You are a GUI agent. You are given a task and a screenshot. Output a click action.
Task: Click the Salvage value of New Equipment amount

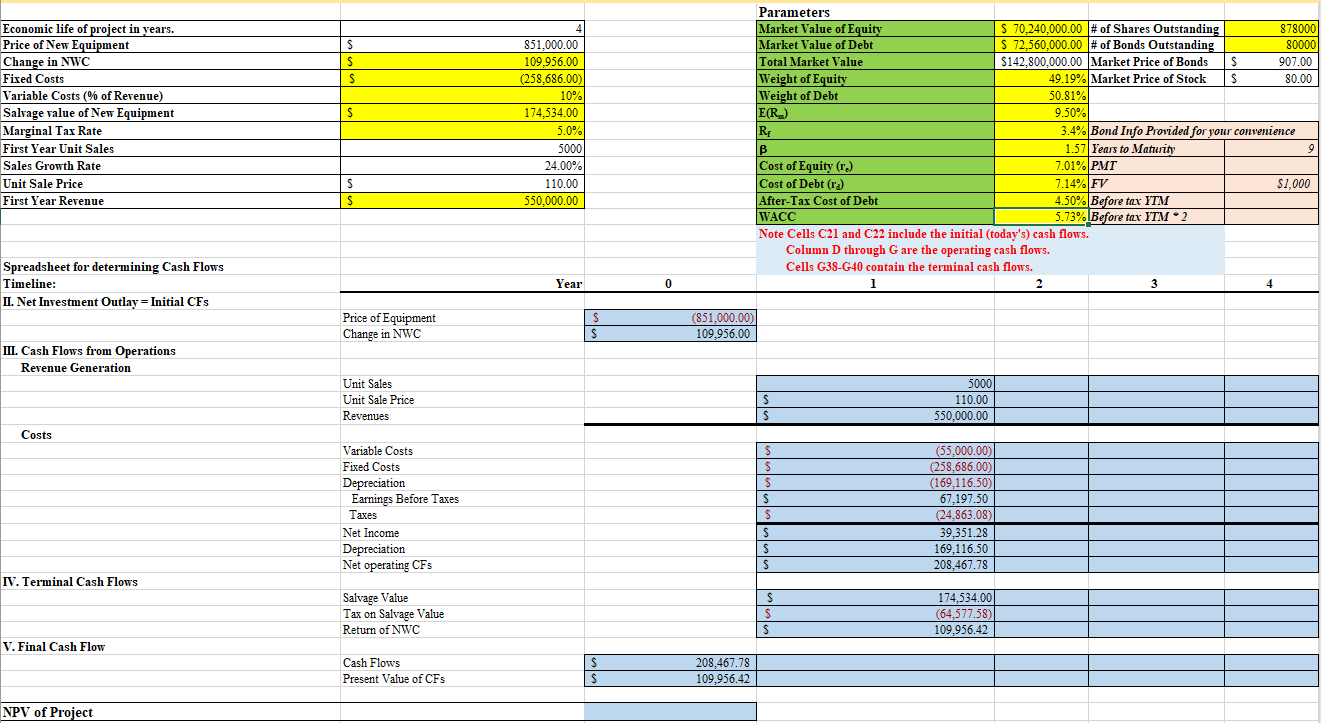click(x=465, y=113)
